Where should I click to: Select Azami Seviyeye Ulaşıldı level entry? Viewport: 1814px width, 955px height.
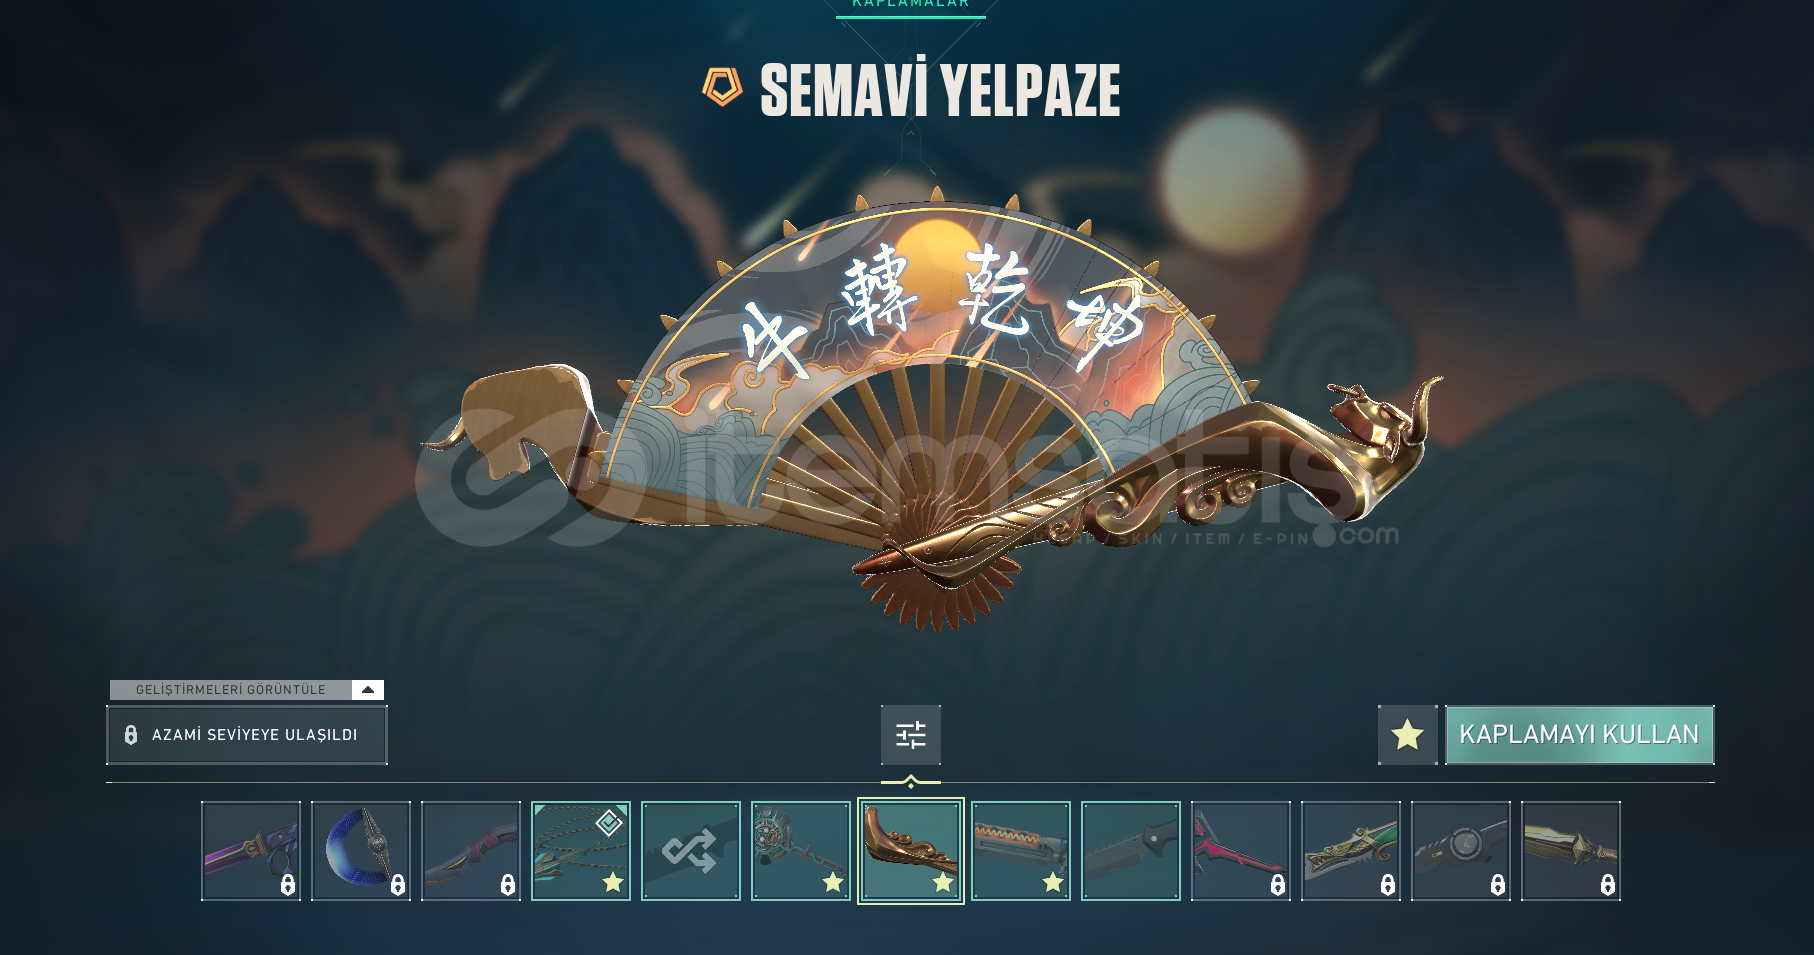click(x=246, y=735)
